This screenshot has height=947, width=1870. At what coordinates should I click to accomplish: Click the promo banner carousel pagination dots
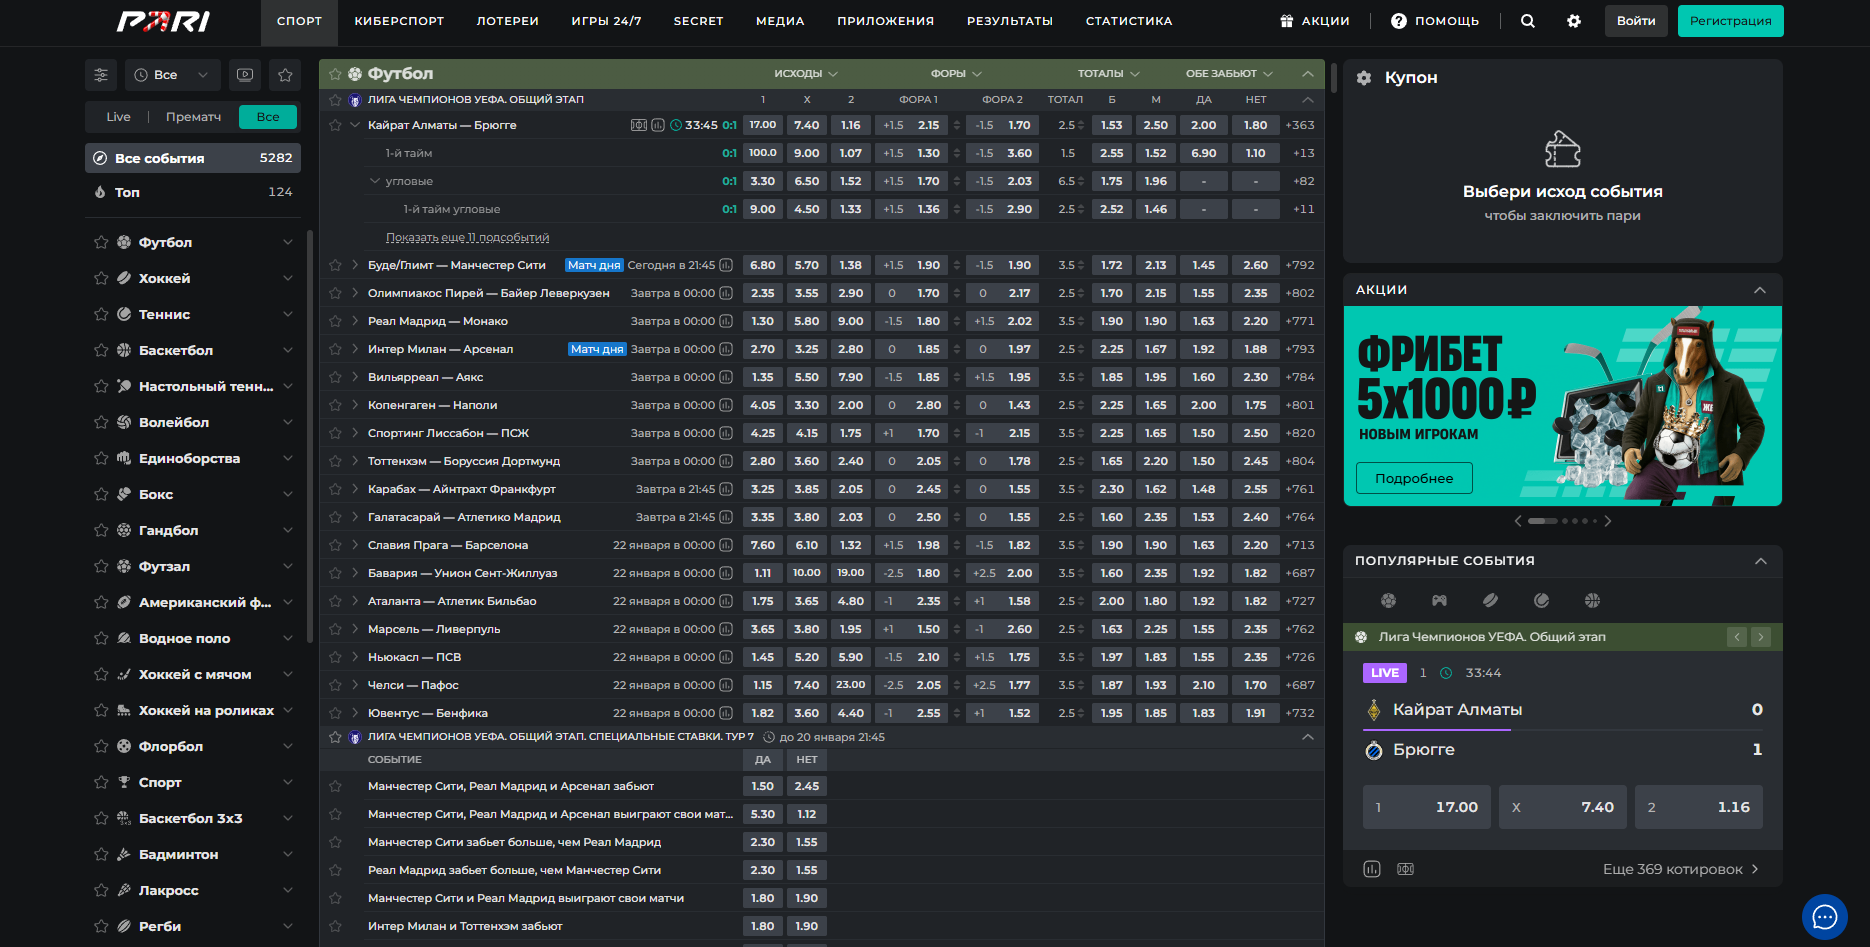pyautogui.click(x=1562, y=521)
